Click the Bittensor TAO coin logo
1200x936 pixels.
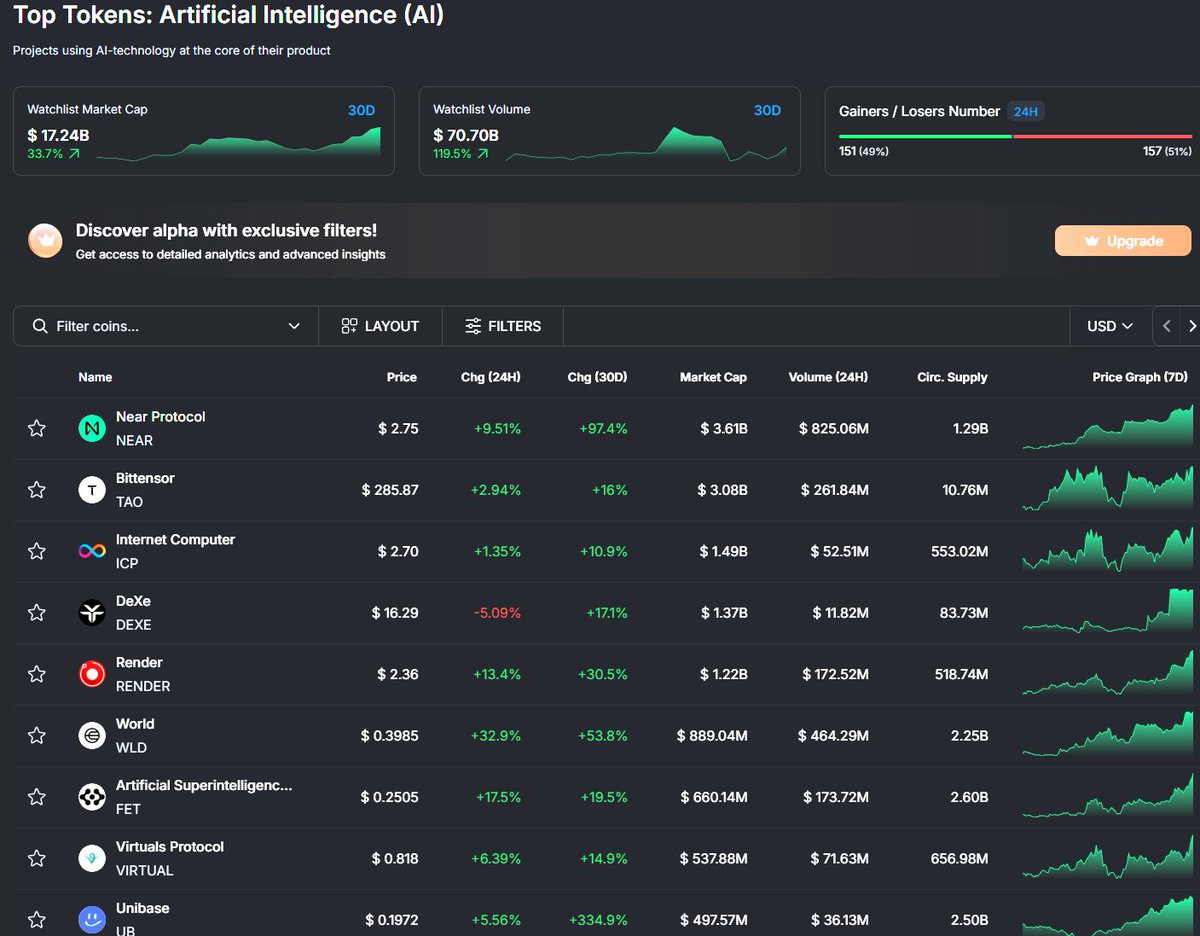(x=92, y=490)
